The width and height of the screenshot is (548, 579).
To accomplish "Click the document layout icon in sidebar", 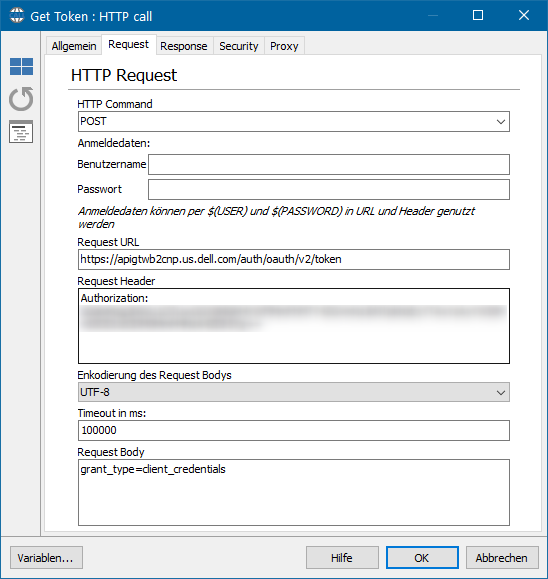I will 21,131.
